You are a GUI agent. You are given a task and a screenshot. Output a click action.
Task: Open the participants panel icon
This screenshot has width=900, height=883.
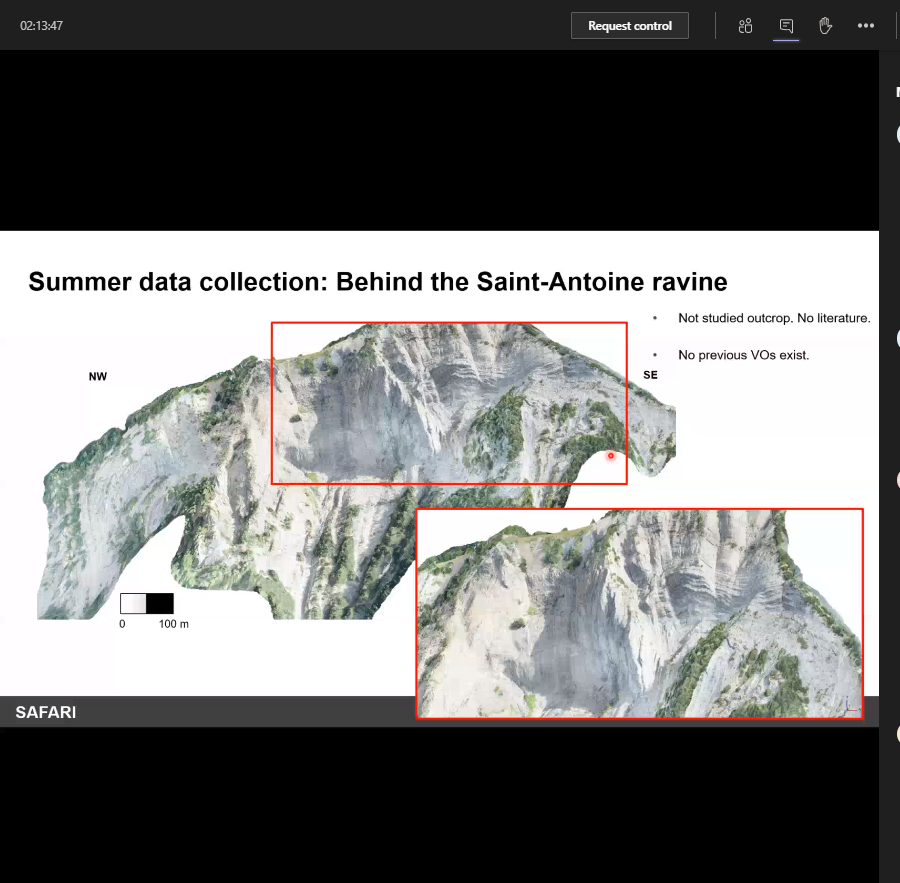pos(745,26)
